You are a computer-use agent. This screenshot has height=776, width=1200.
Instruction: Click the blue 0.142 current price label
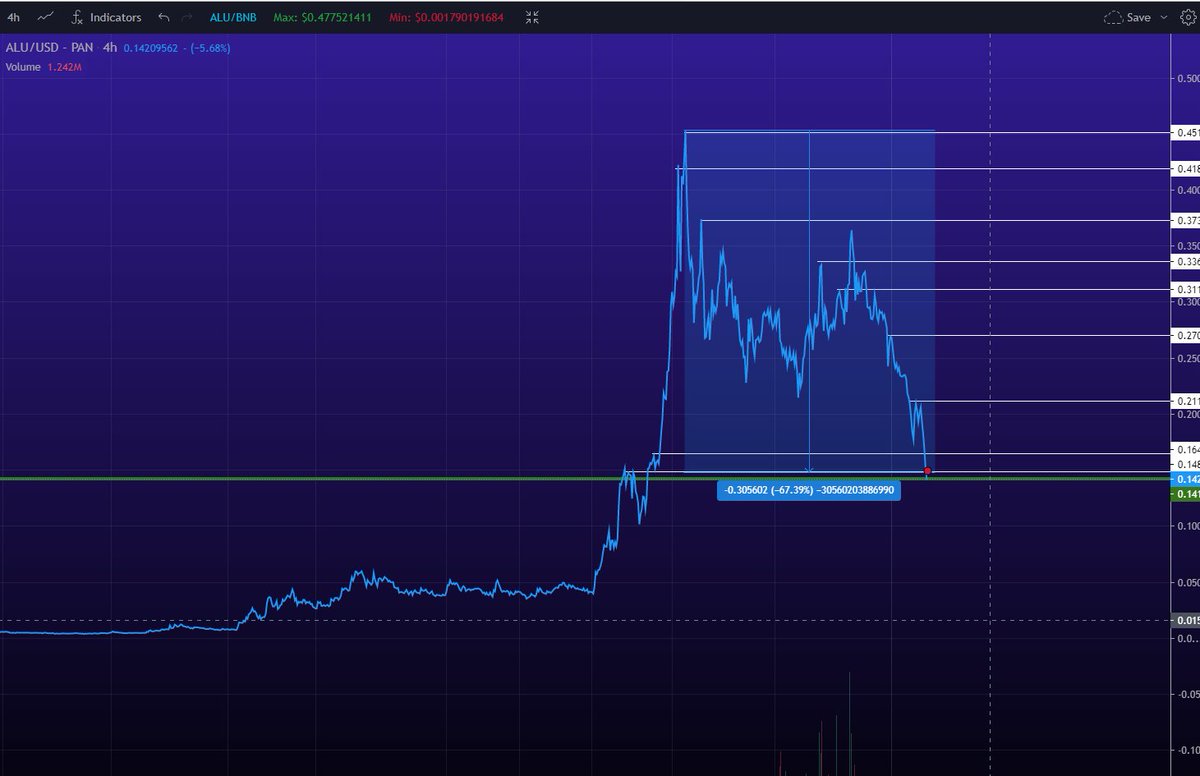pos(1186,480)
